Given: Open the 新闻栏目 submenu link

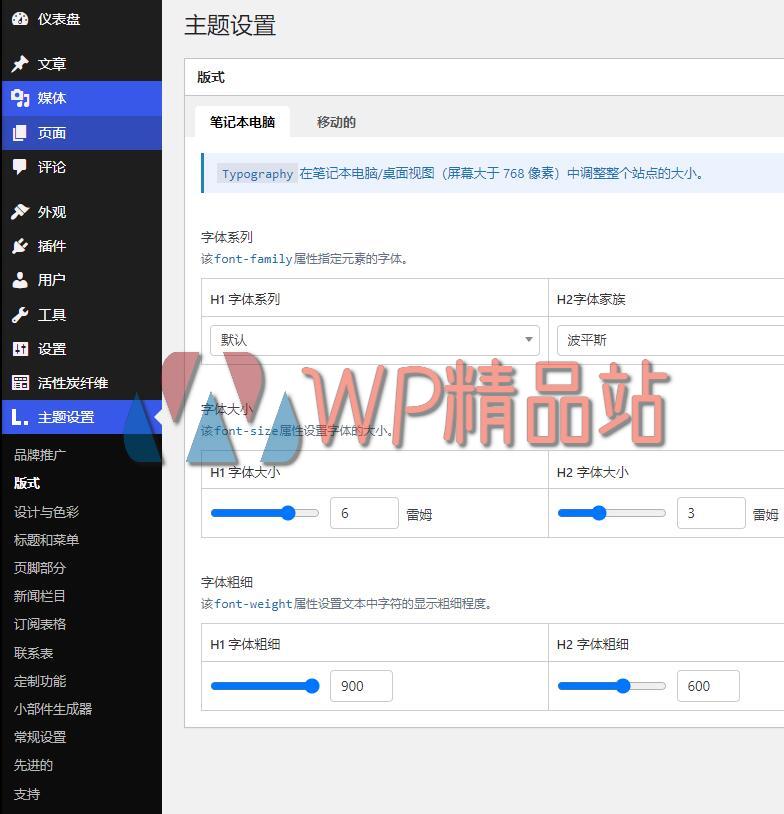Looking at the screenshot, I should click(x=39, y=595).
